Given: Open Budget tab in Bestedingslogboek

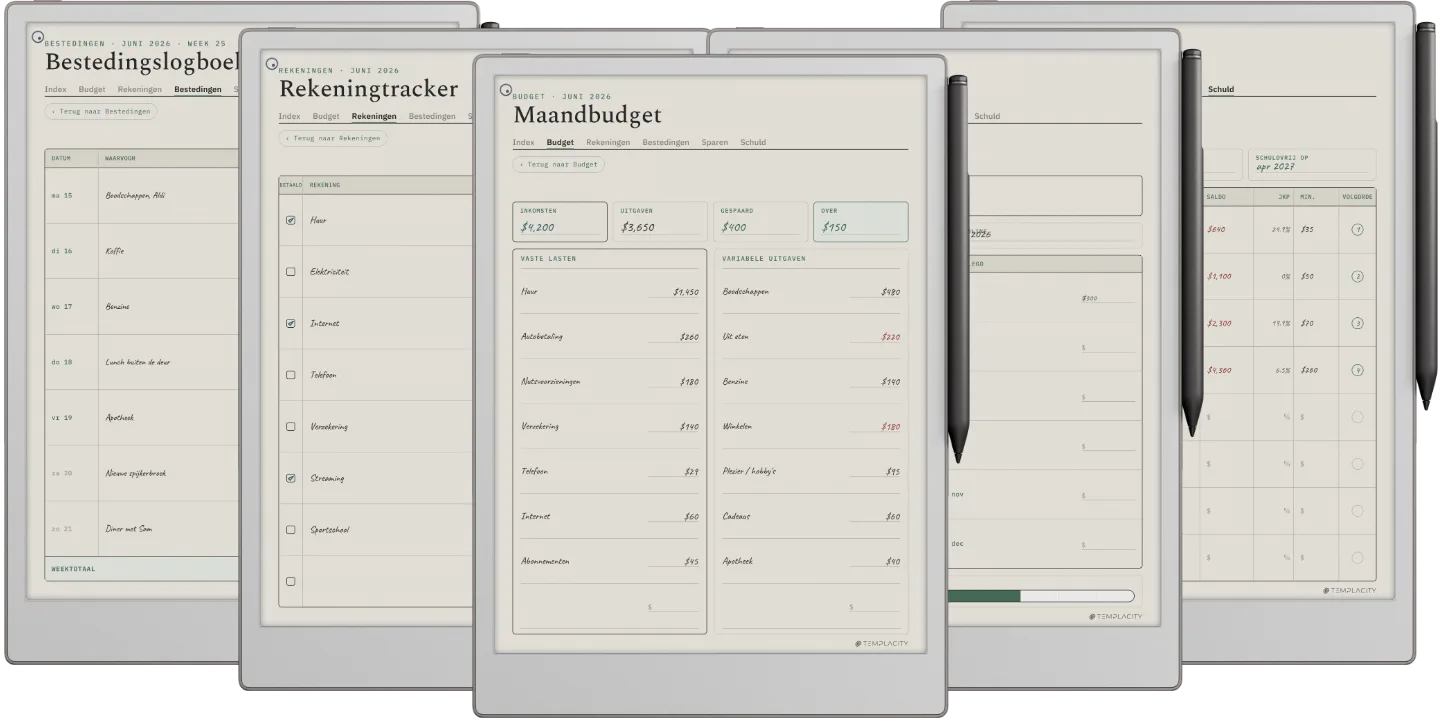Looking at the screenshot, I should pos(92,89).
